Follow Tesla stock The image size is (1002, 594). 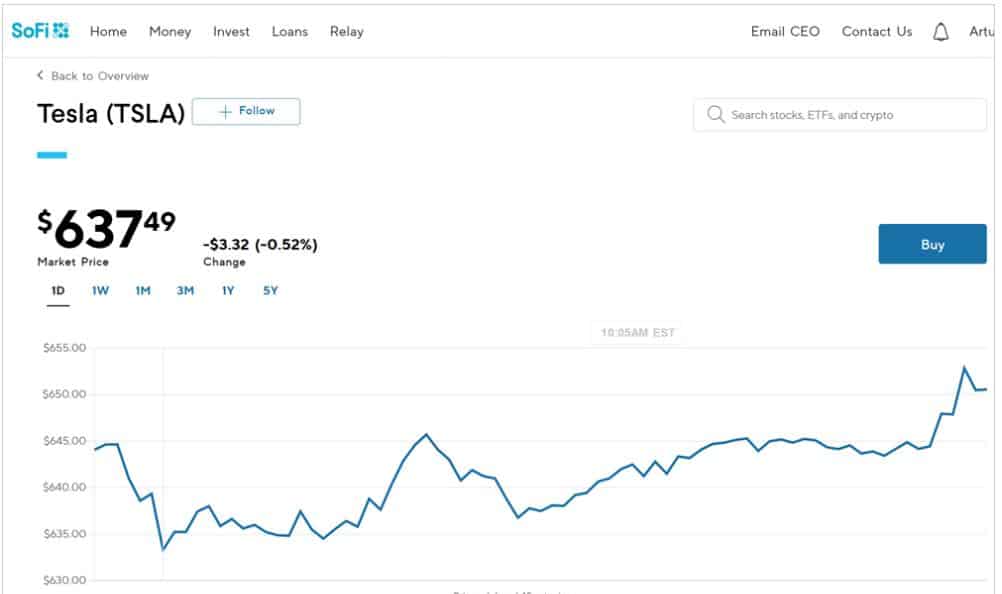coord(246,112)
